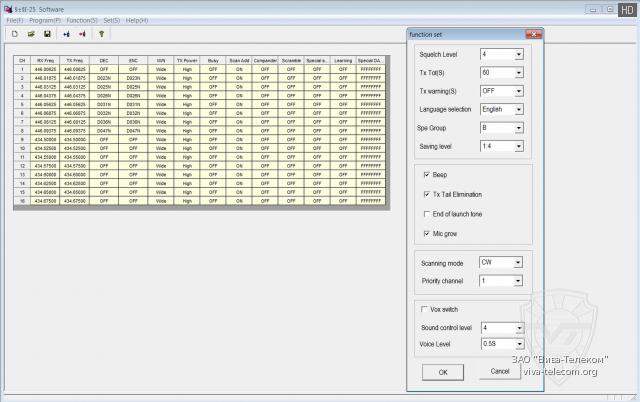The height and width of the screenshot is (402, 640).
Task: Select channel 1 FFFFFFFF cell
Action: pos(371,69)
